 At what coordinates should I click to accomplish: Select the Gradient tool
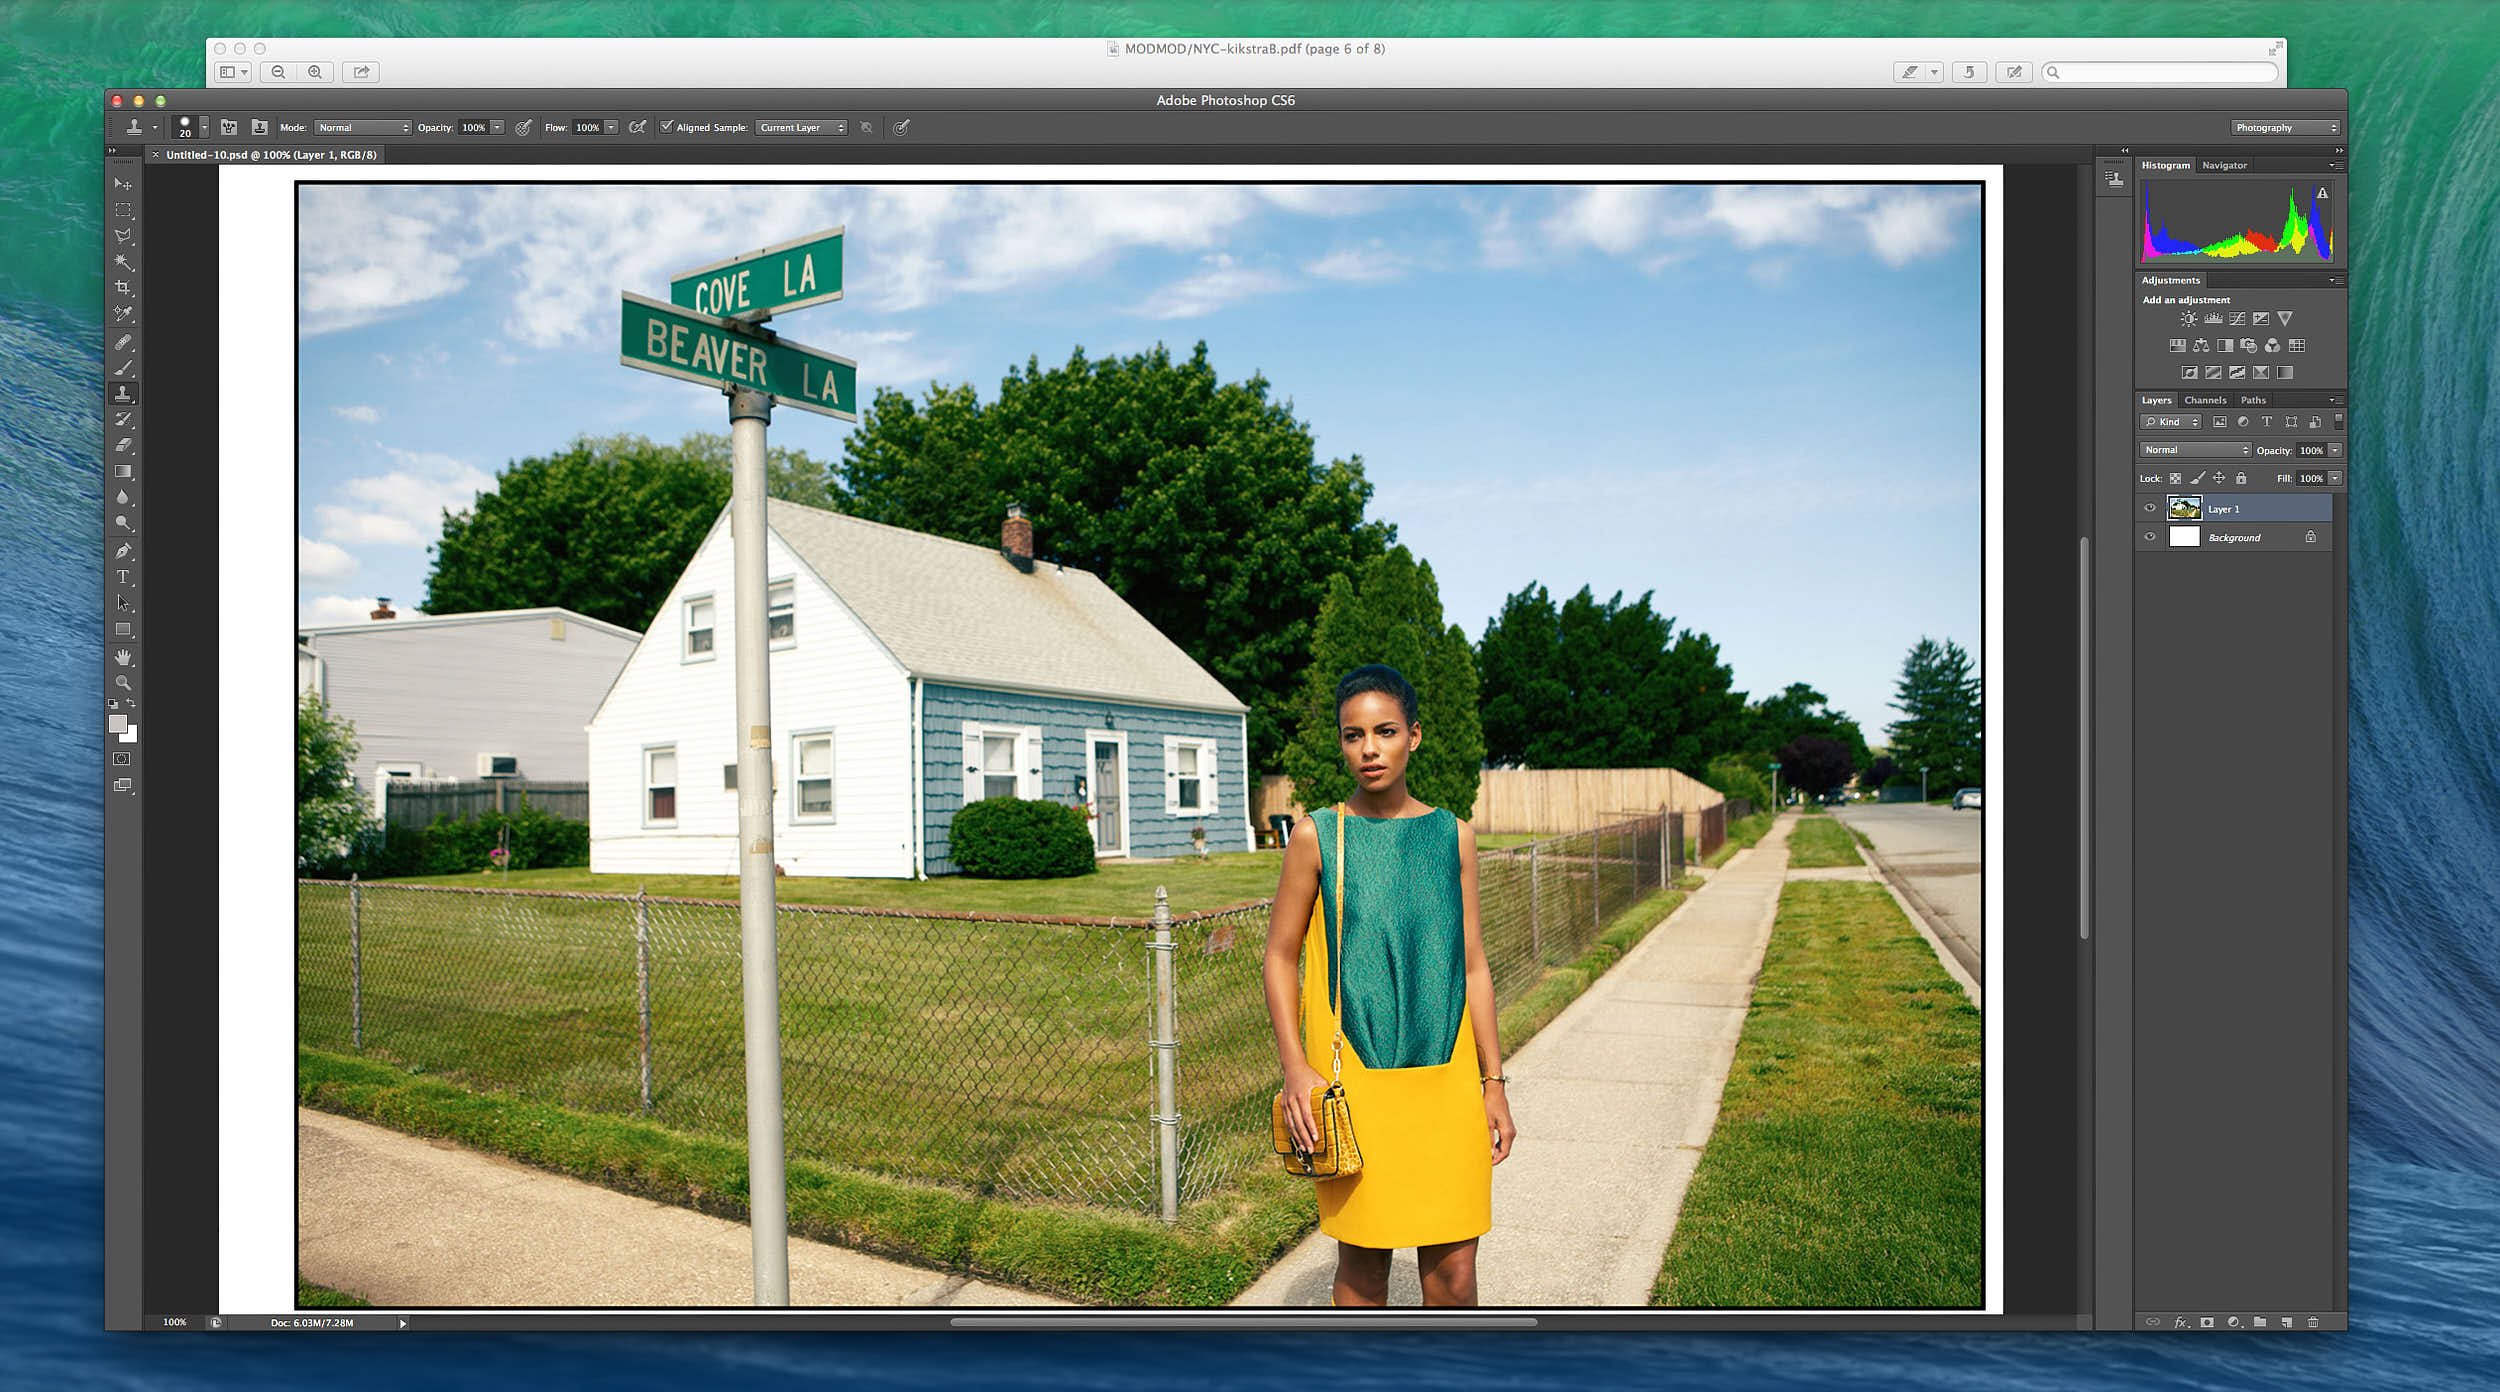(123, 472)
